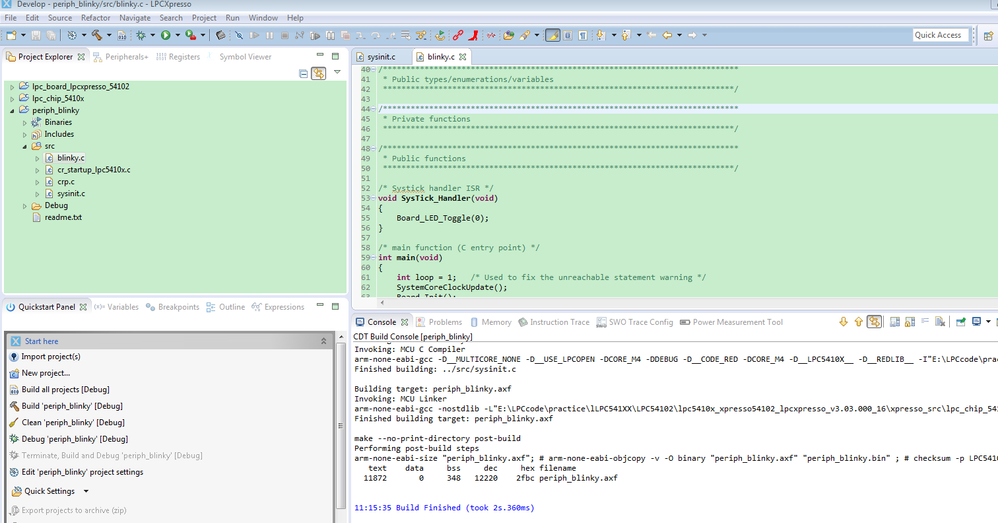Open the New file wizard icon
This screenshot has width=998, height=523.
11,35
